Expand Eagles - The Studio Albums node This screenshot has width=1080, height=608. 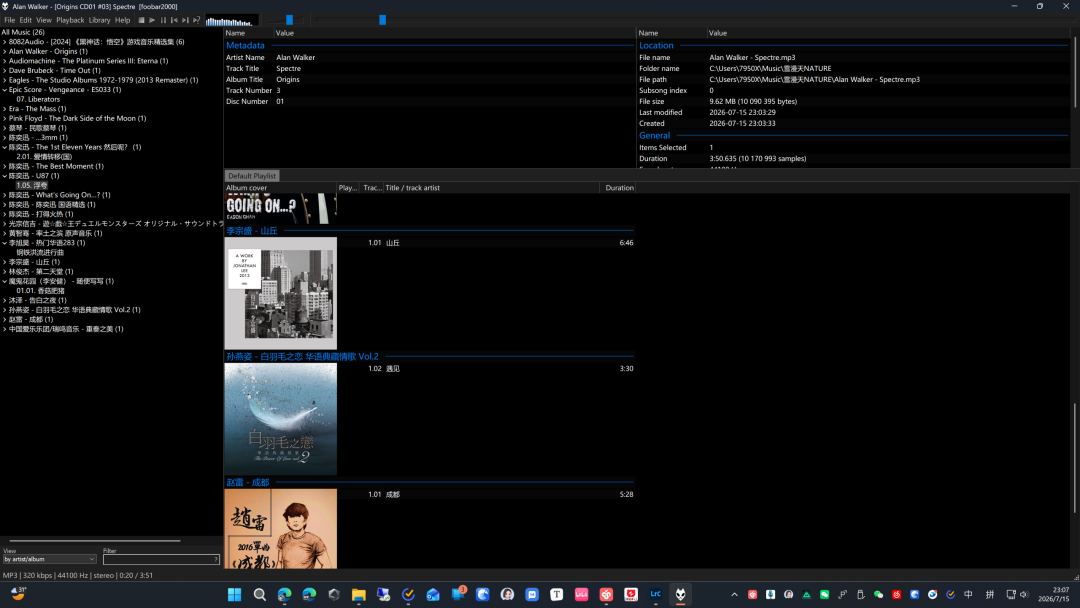click(5, 81)
